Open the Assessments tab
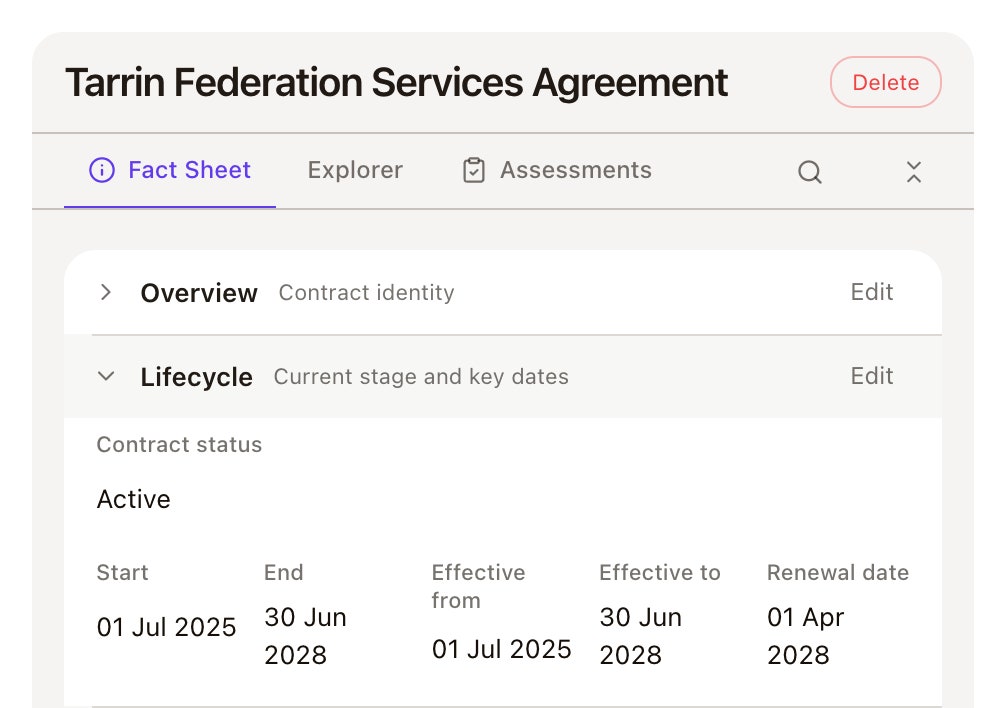The height and width of the screenshot is (708, 1006). point(557,170)
